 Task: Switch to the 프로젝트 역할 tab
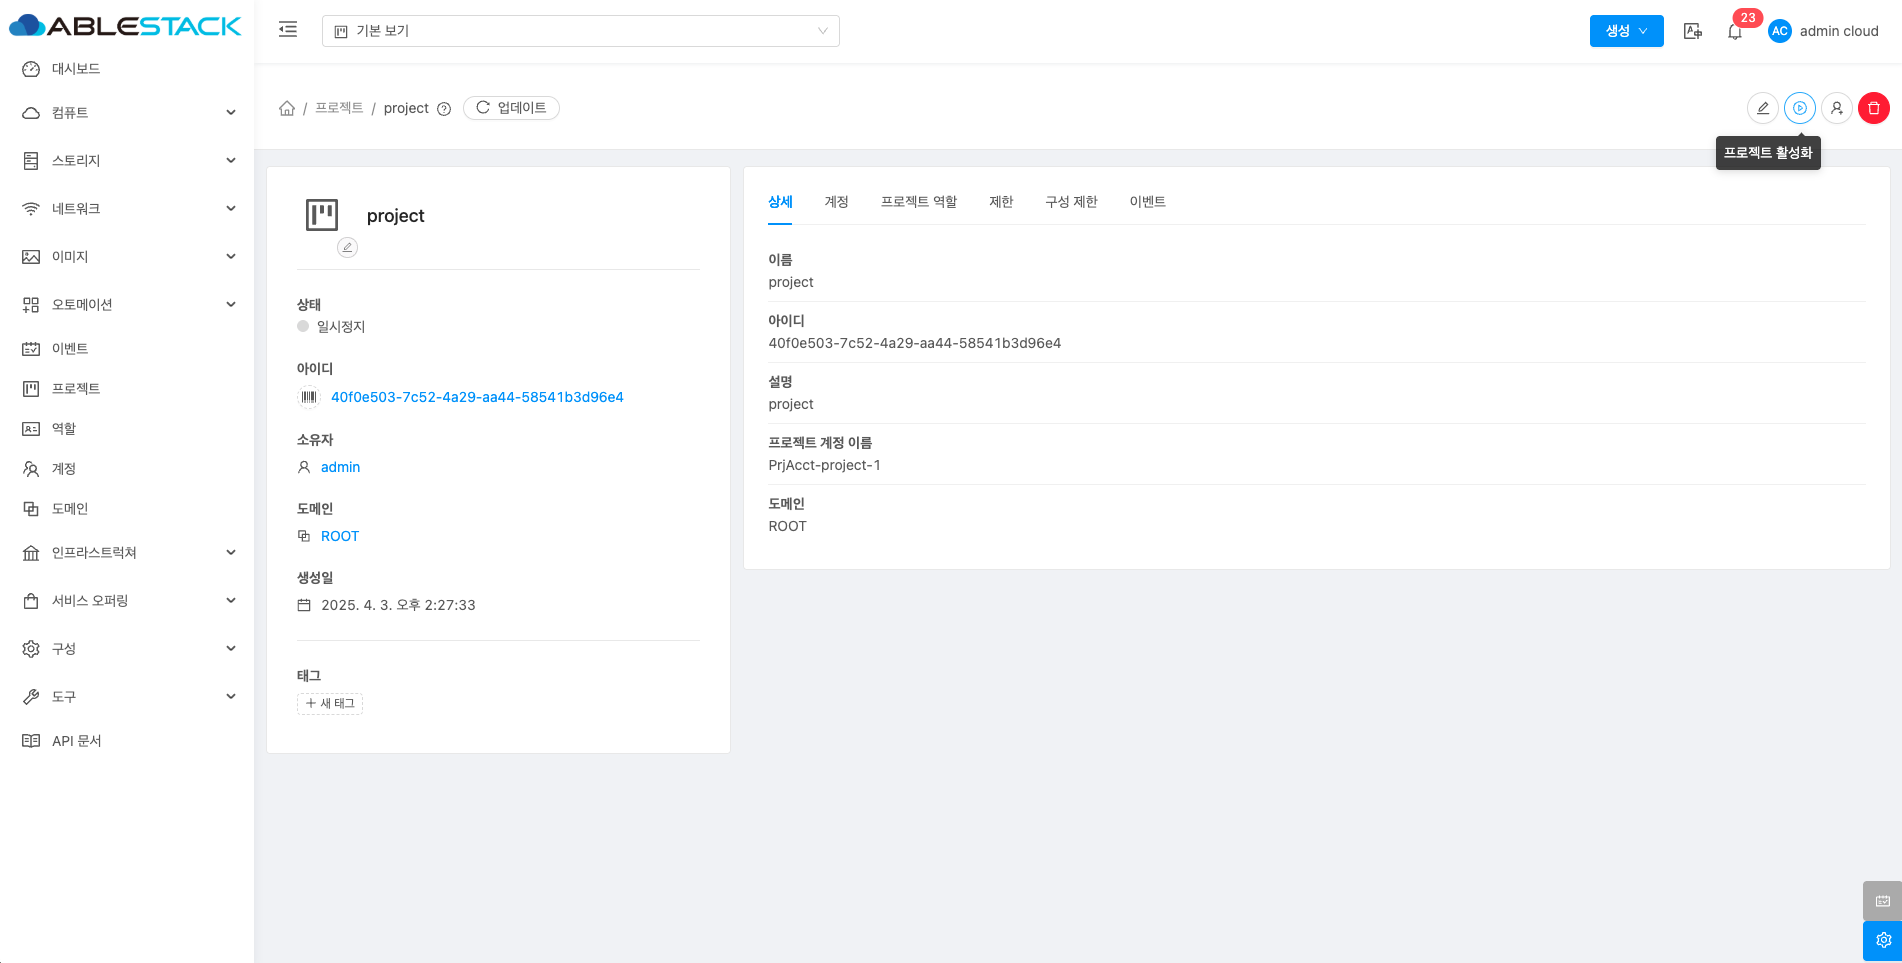918,202
